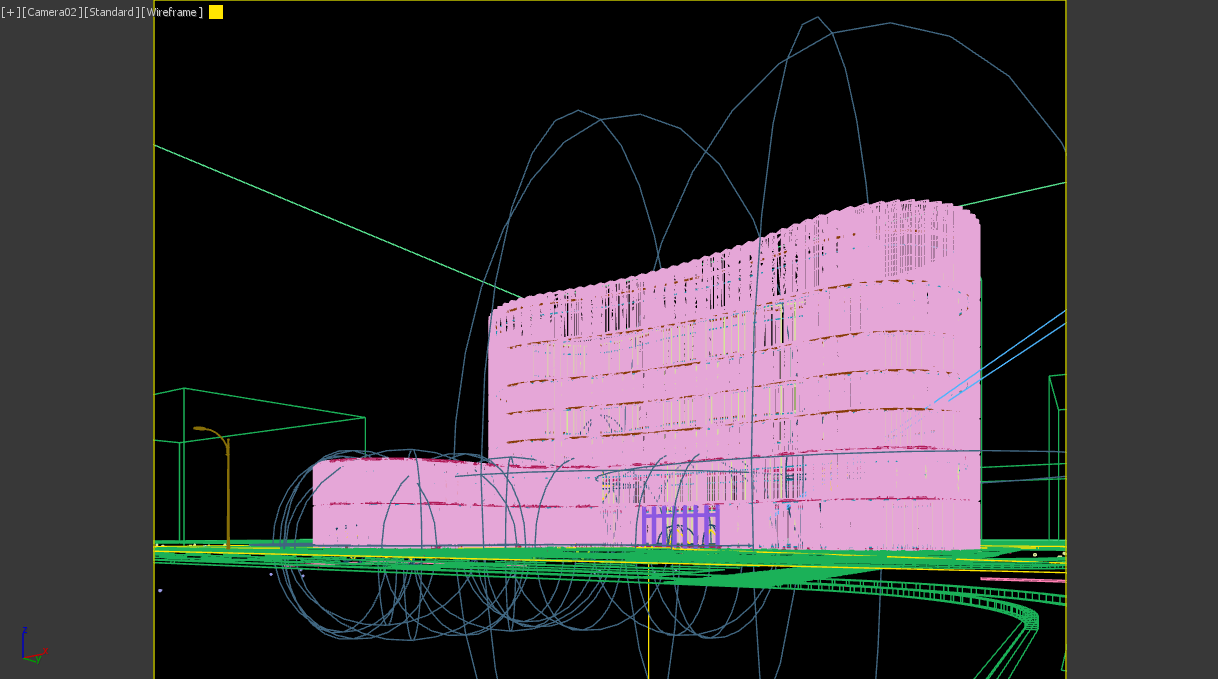Select the purple gate in front of the building
The height and width of the screenshot is (679, 1218).
(x=681, y=525)
